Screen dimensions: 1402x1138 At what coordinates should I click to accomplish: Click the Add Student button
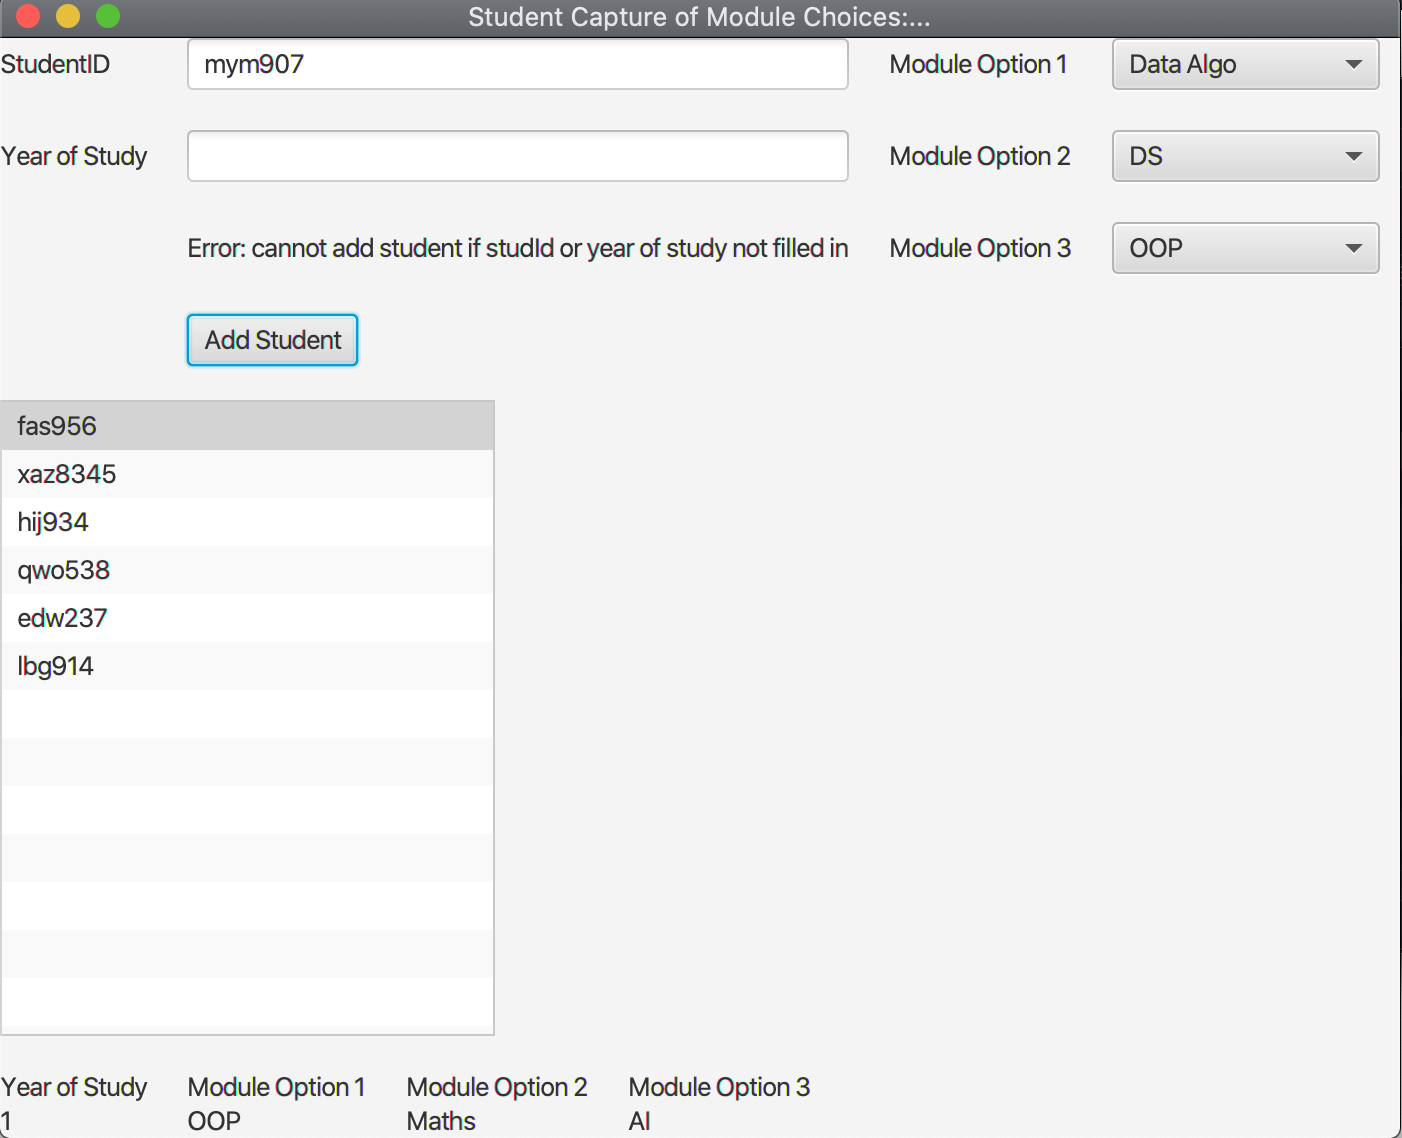(272, 340)
